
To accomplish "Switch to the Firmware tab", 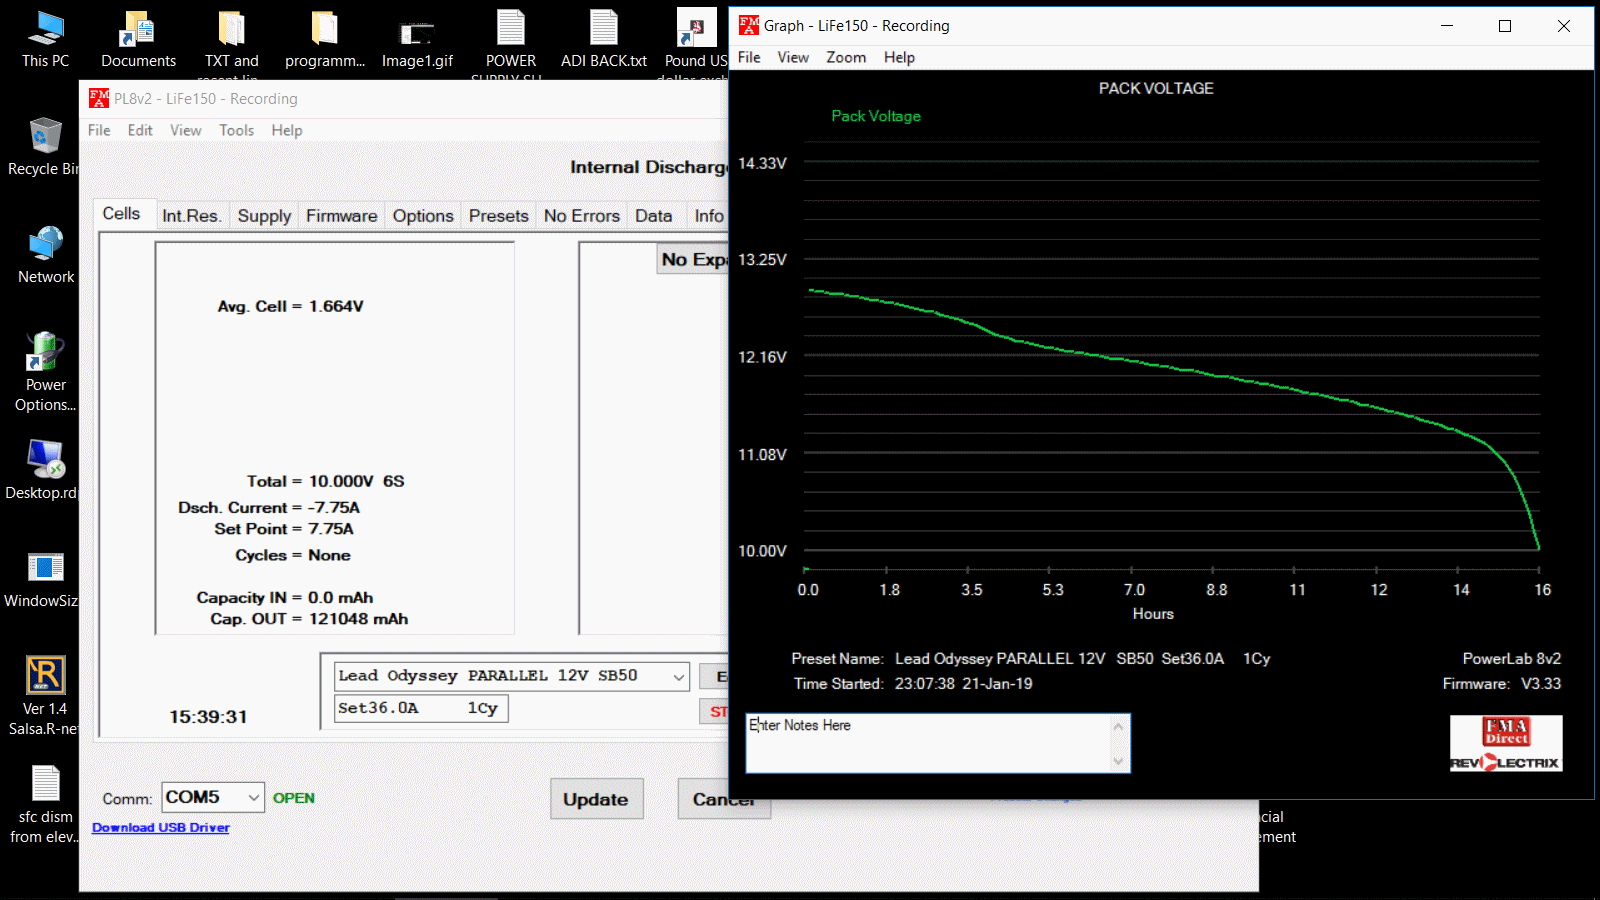I will click(341, 216).
